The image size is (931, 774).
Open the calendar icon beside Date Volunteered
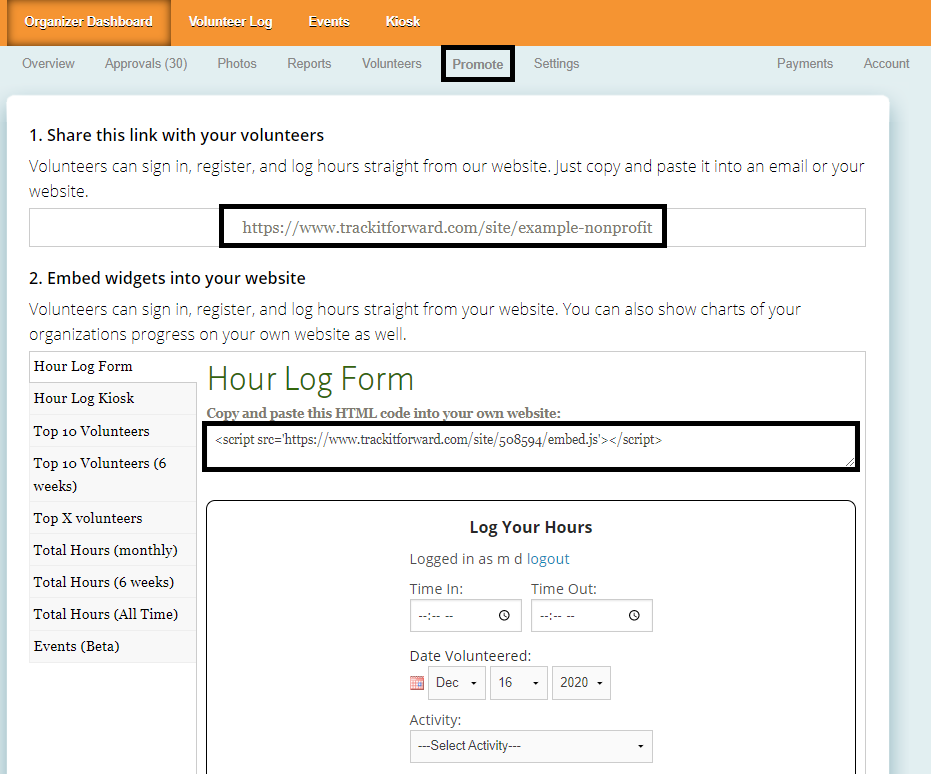coord(417,683)
